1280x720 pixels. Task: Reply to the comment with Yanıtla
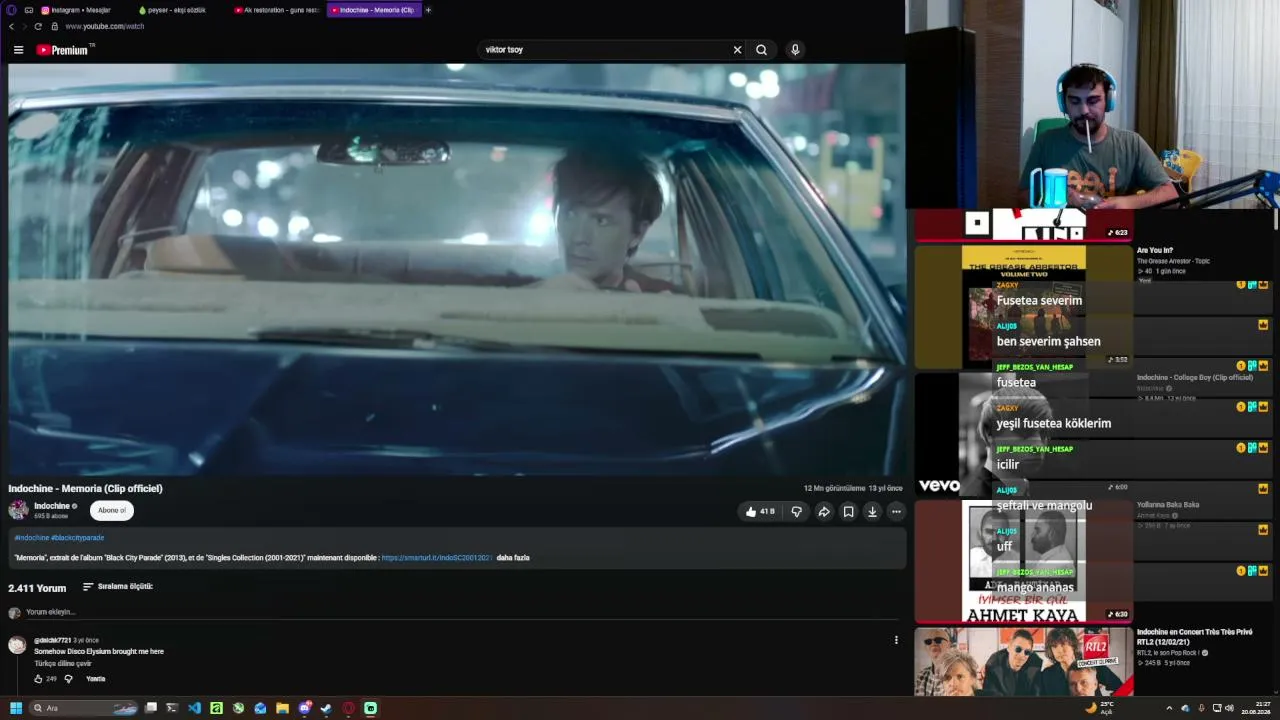(x=96, y=679)
